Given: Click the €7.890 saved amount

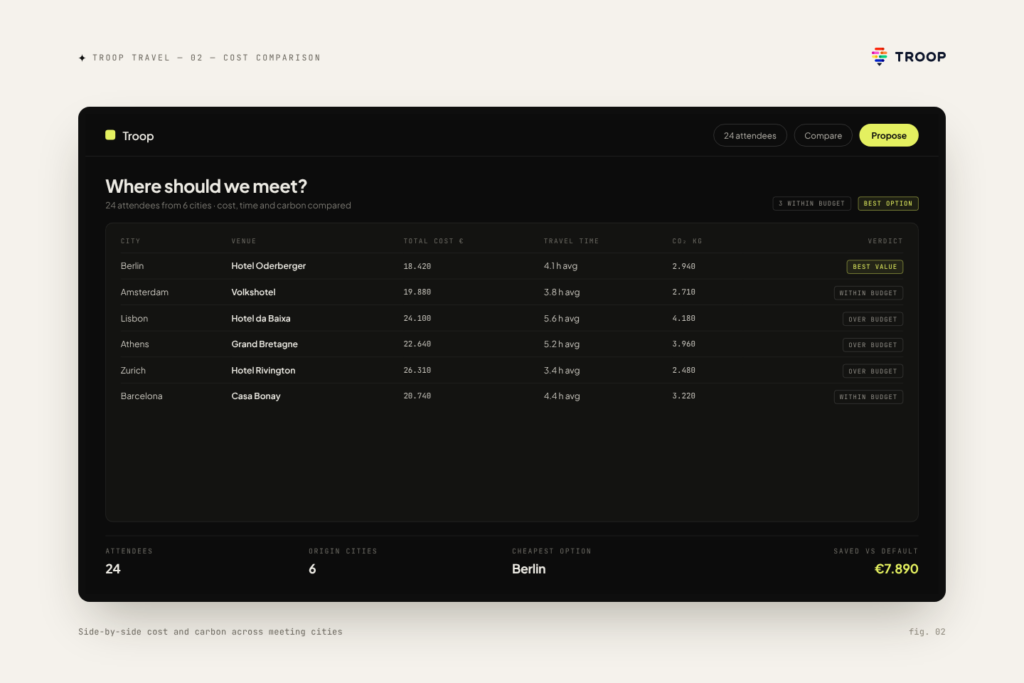Looking at the screenshot, I should [897, 569].
